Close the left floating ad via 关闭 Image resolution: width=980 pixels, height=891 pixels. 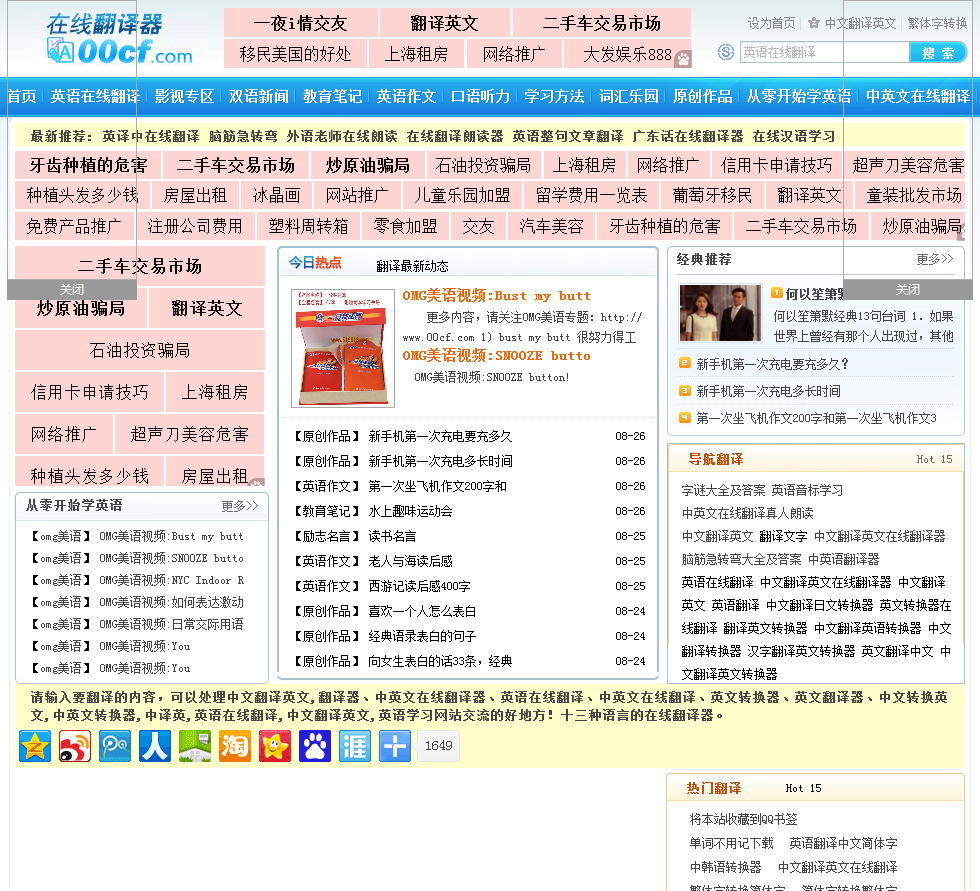pos(72,289)
